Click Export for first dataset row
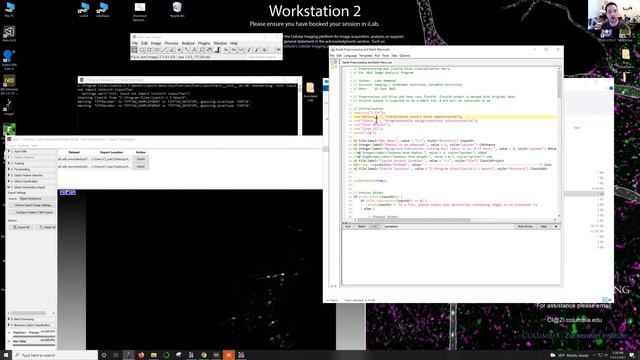The image size is (640, 360). point(141,159)
